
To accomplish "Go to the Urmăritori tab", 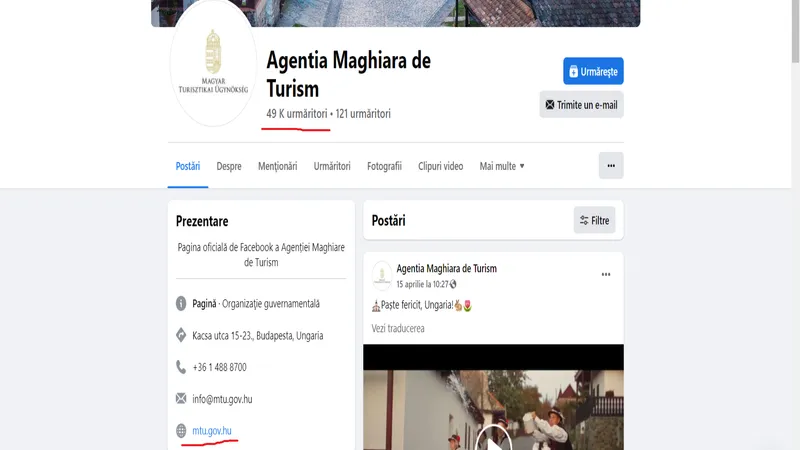I will [332, 166].
